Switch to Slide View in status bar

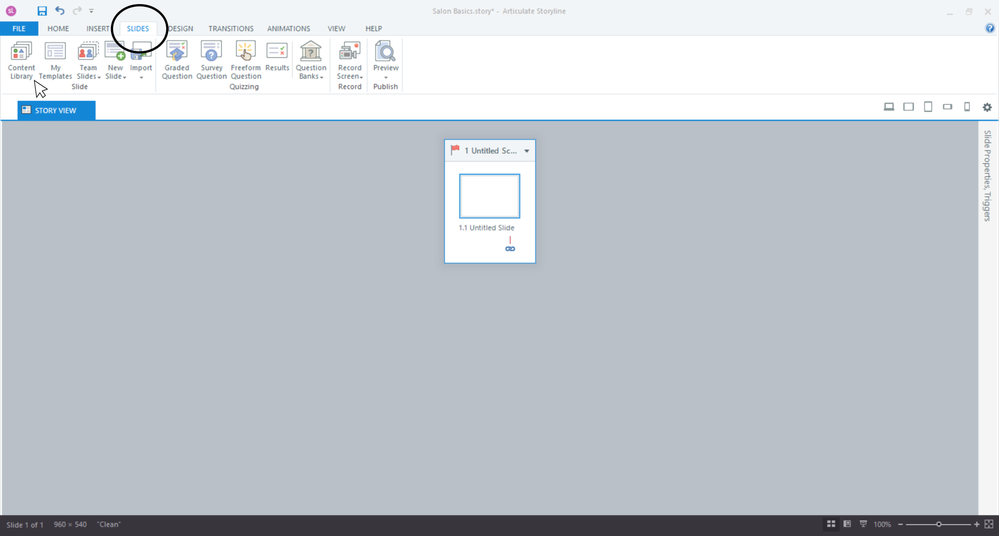click(x=847, y=524)
